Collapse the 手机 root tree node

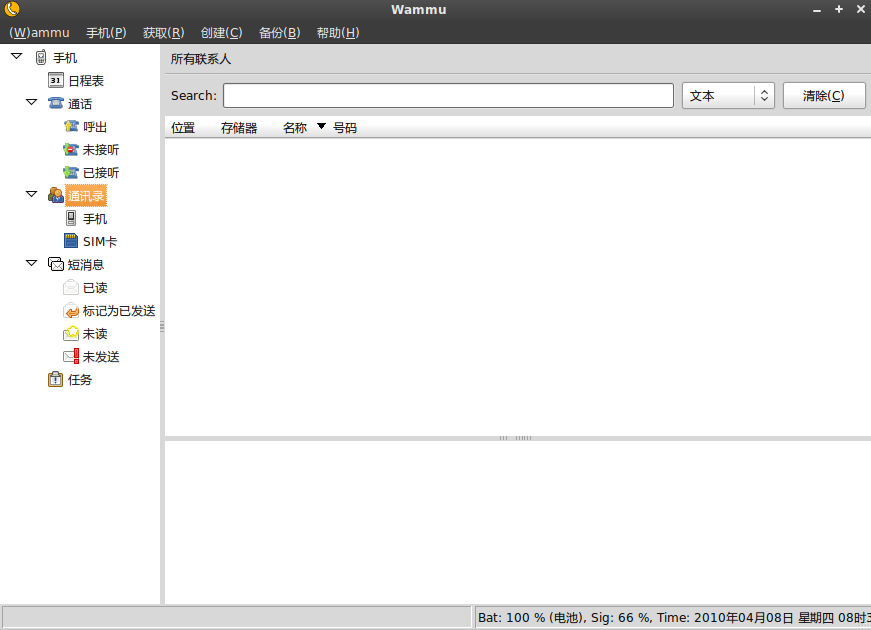[x=16, y=57]
